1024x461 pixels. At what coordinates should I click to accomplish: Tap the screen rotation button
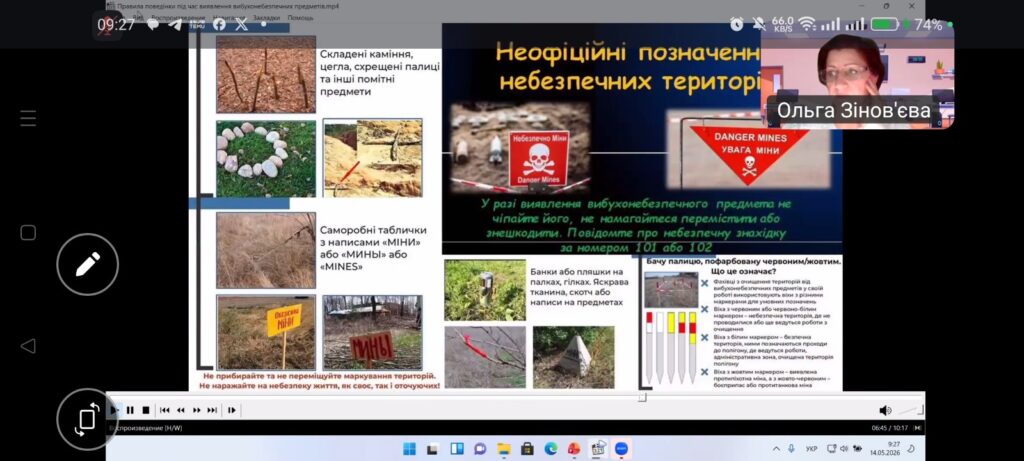(x=88, y=419)
